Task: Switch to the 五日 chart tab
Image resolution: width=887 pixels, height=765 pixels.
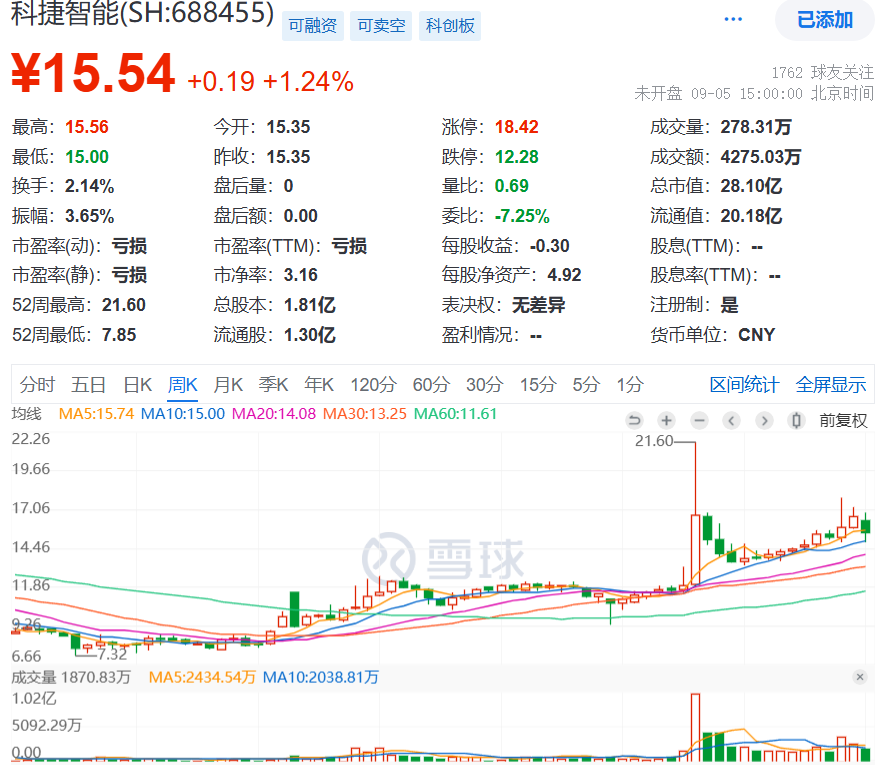Action: coord(88,385)
